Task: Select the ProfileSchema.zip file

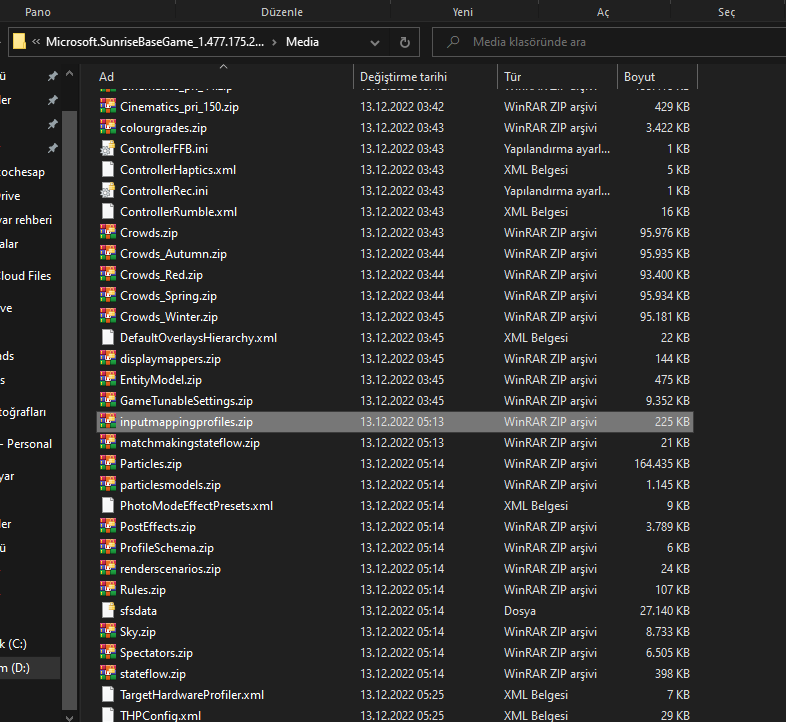Action: (395, 548)
